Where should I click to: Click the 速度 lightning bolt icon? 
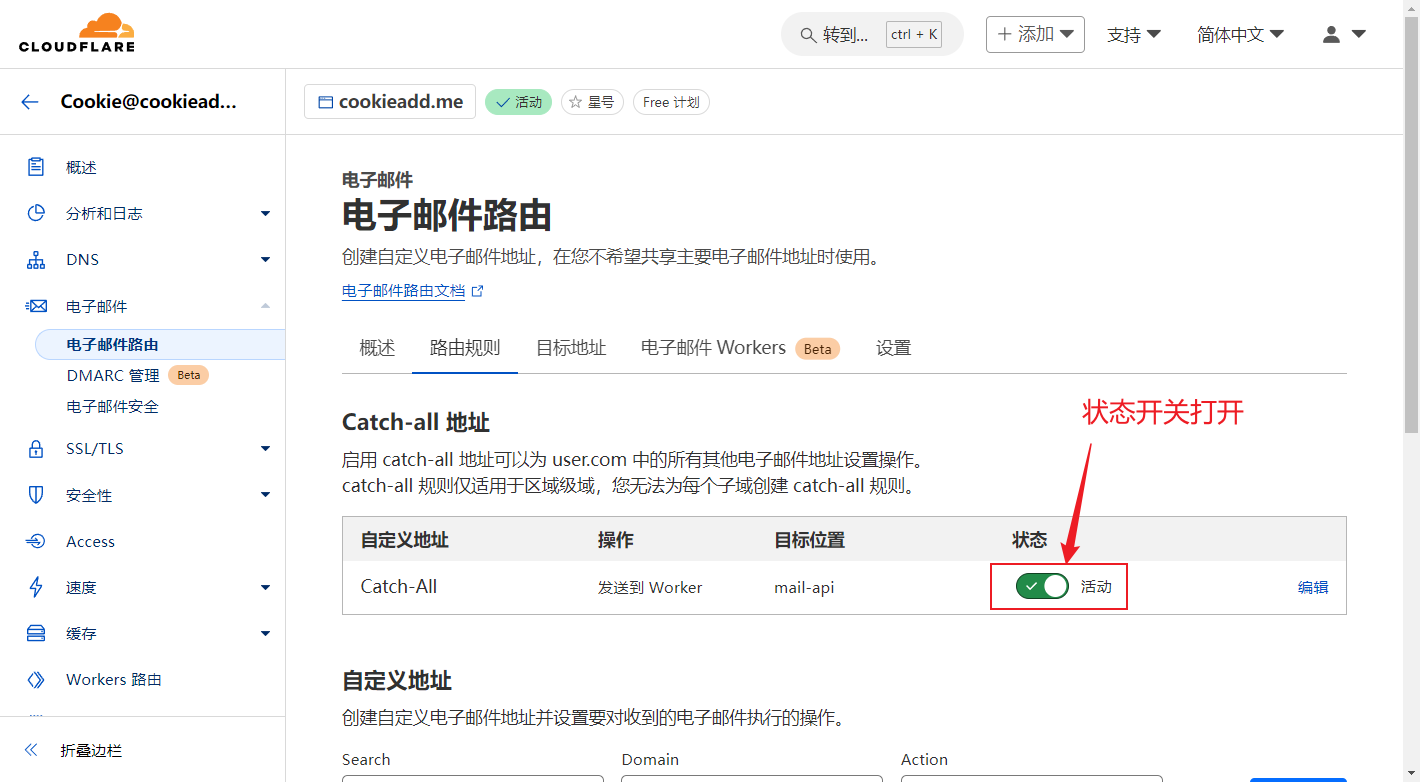point(36,587)
